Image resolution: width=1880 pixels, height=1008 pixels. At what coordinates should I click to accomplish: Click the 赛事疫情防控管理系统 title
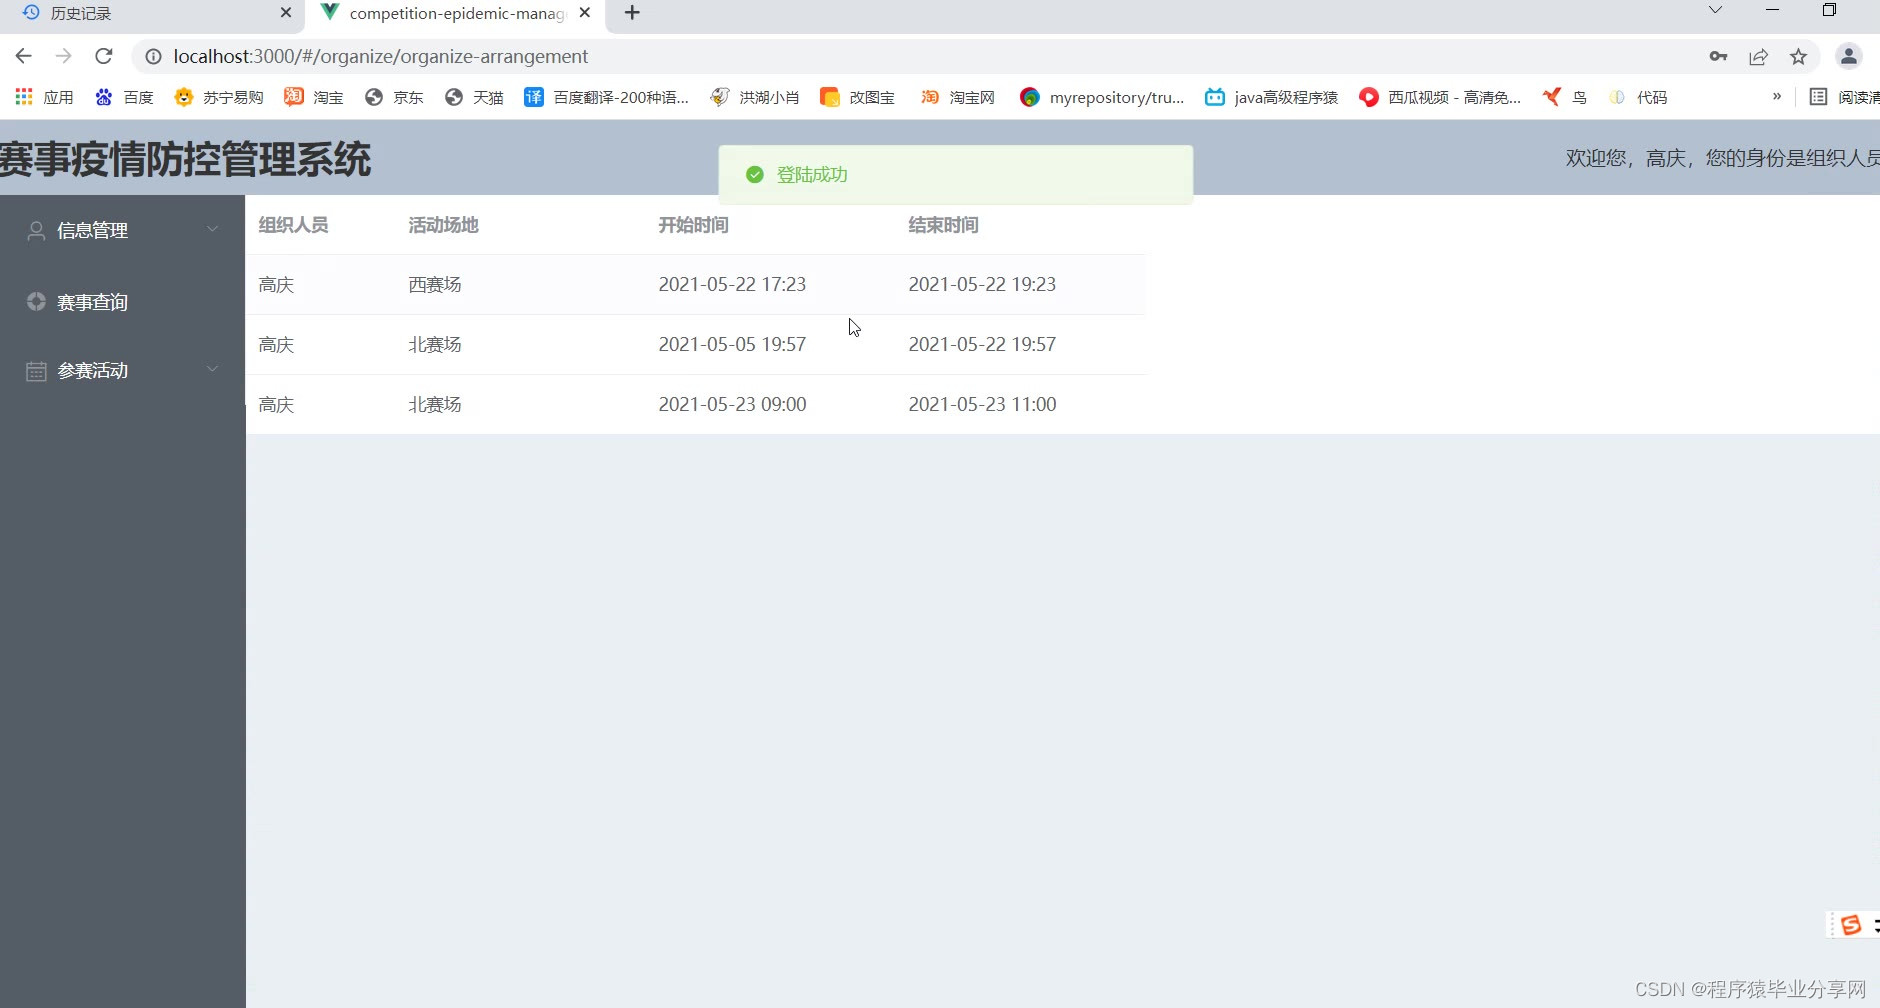(x=185, y=160)
